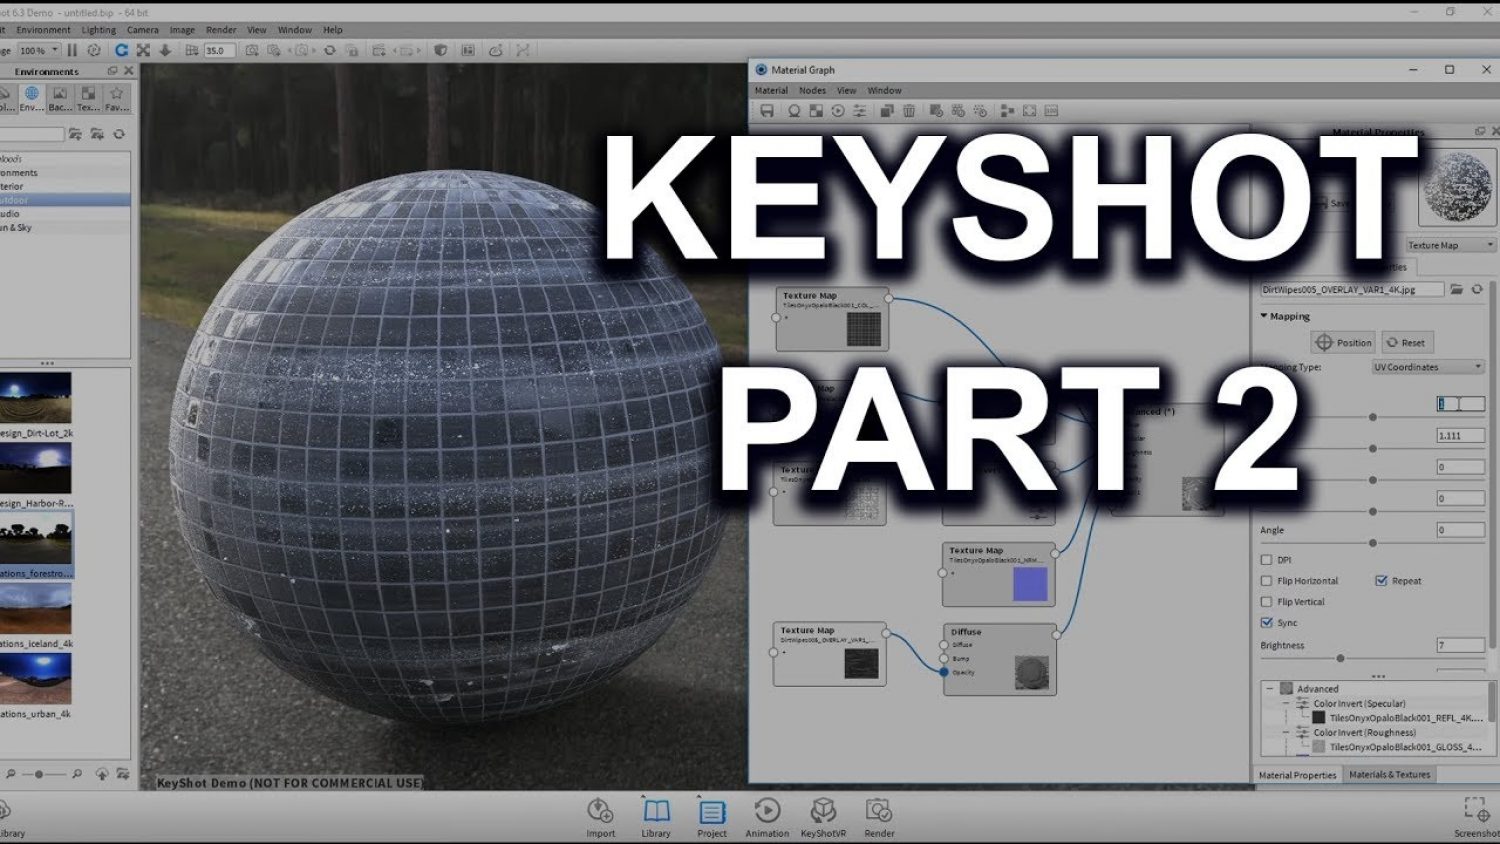Open the Project panel icon
This screenshot has height=844, width=1500.
pos(712,811)
